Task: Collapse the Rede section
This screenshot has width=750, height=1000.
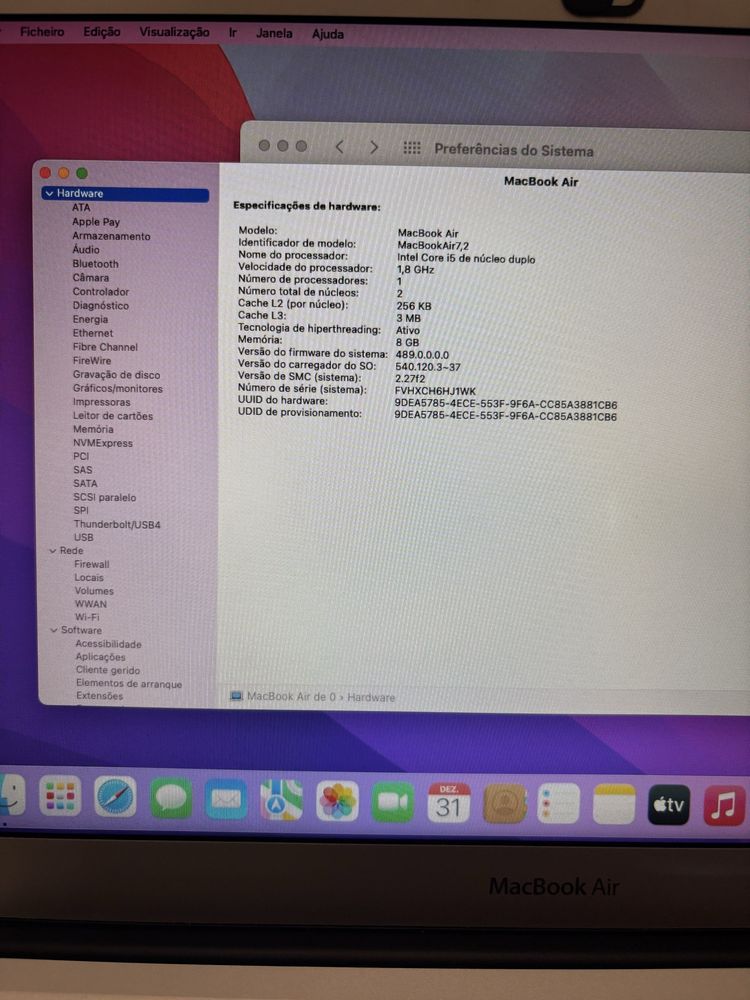Action: point(53,550)
